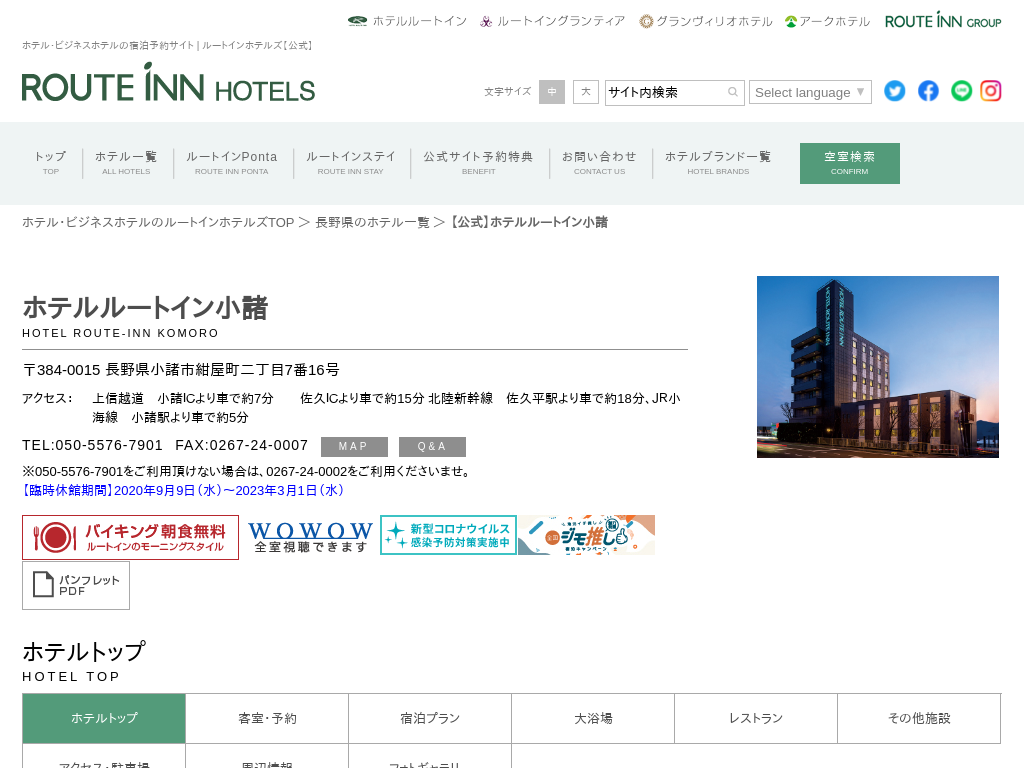The image size is (1024, 768).
Task: Open the WOWOW 全室視聴できます banner
Action: tap(310, 537)
